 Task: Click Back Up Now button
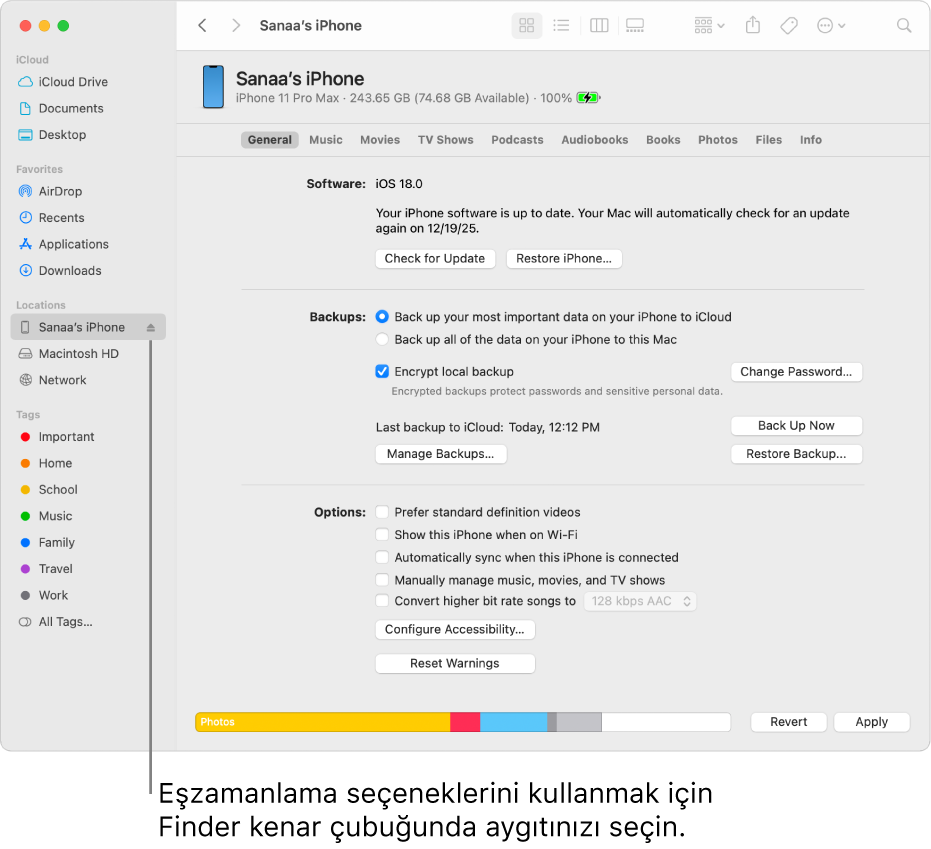click(796, 426)
